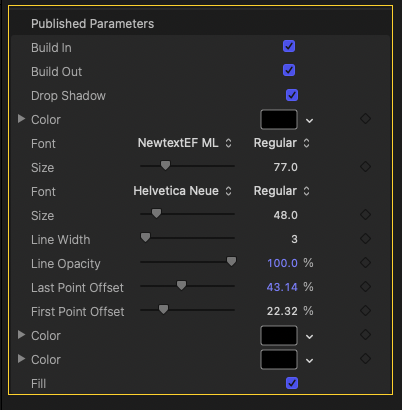
Task: Expand the first Color disclosure triangle
Action: click(21, 119)
